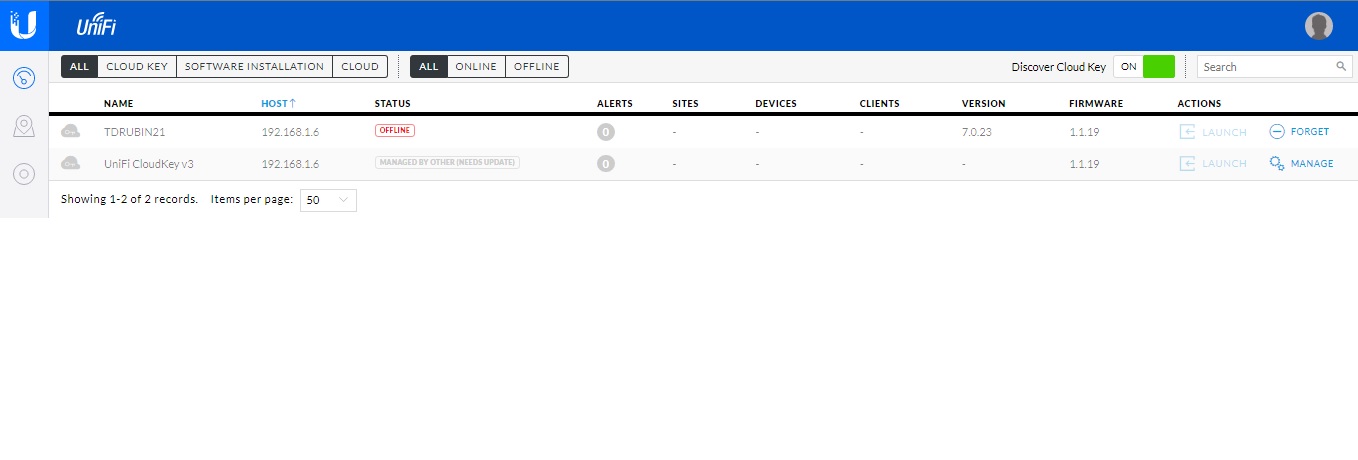Image resolution: width=1358 pixels, height=460 pixels.
Task: Click host 192.168.1.6 for UniFi CloudKey v3
Action: (290, 163)
